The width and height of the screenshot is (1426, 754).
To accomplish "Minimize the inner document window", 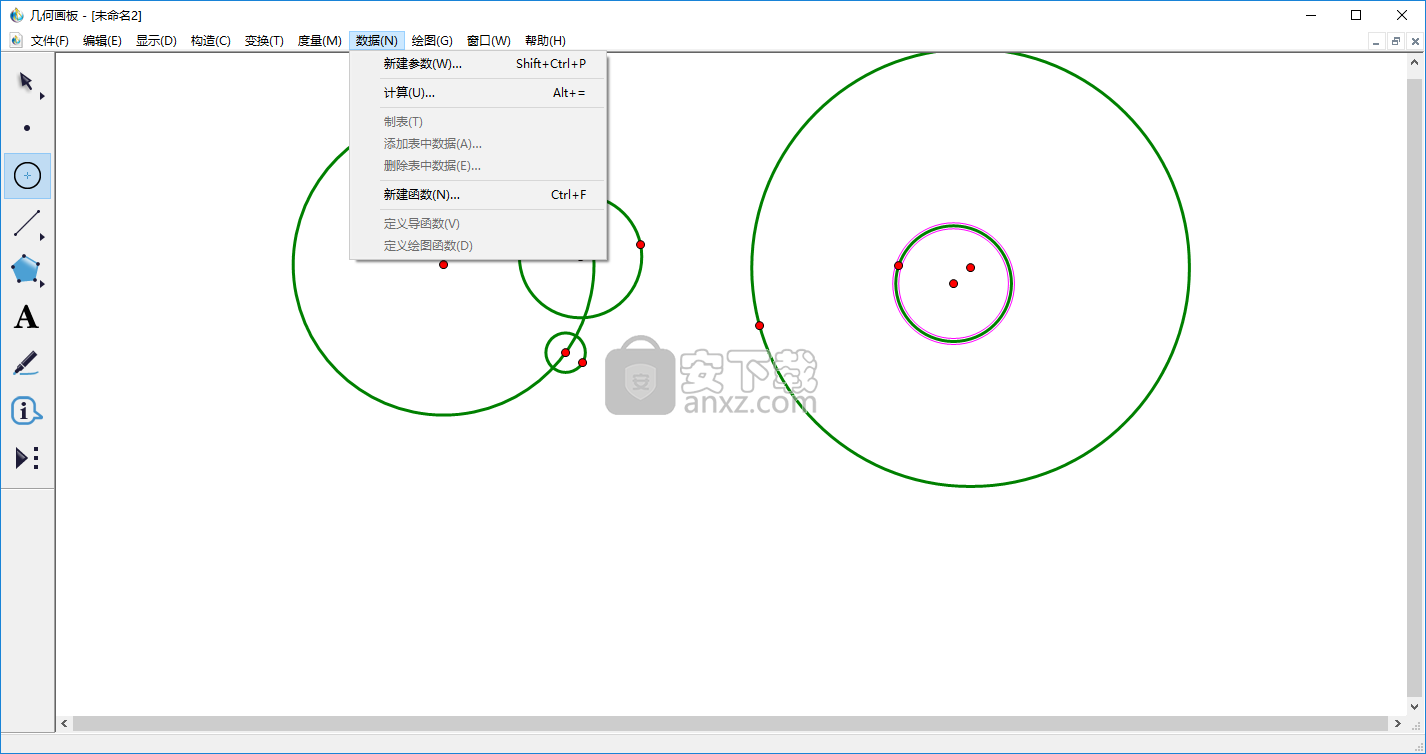I will coord(1377,41).
